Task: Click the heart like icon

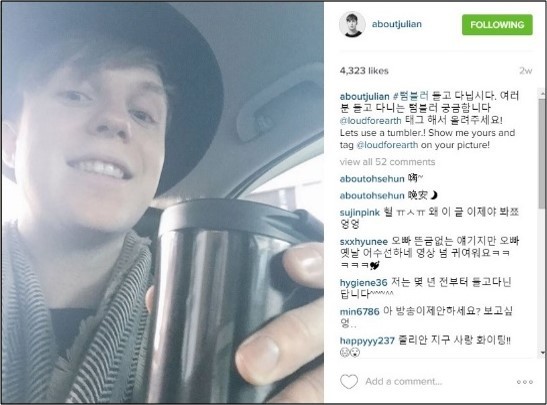Action: coord(349,381)
